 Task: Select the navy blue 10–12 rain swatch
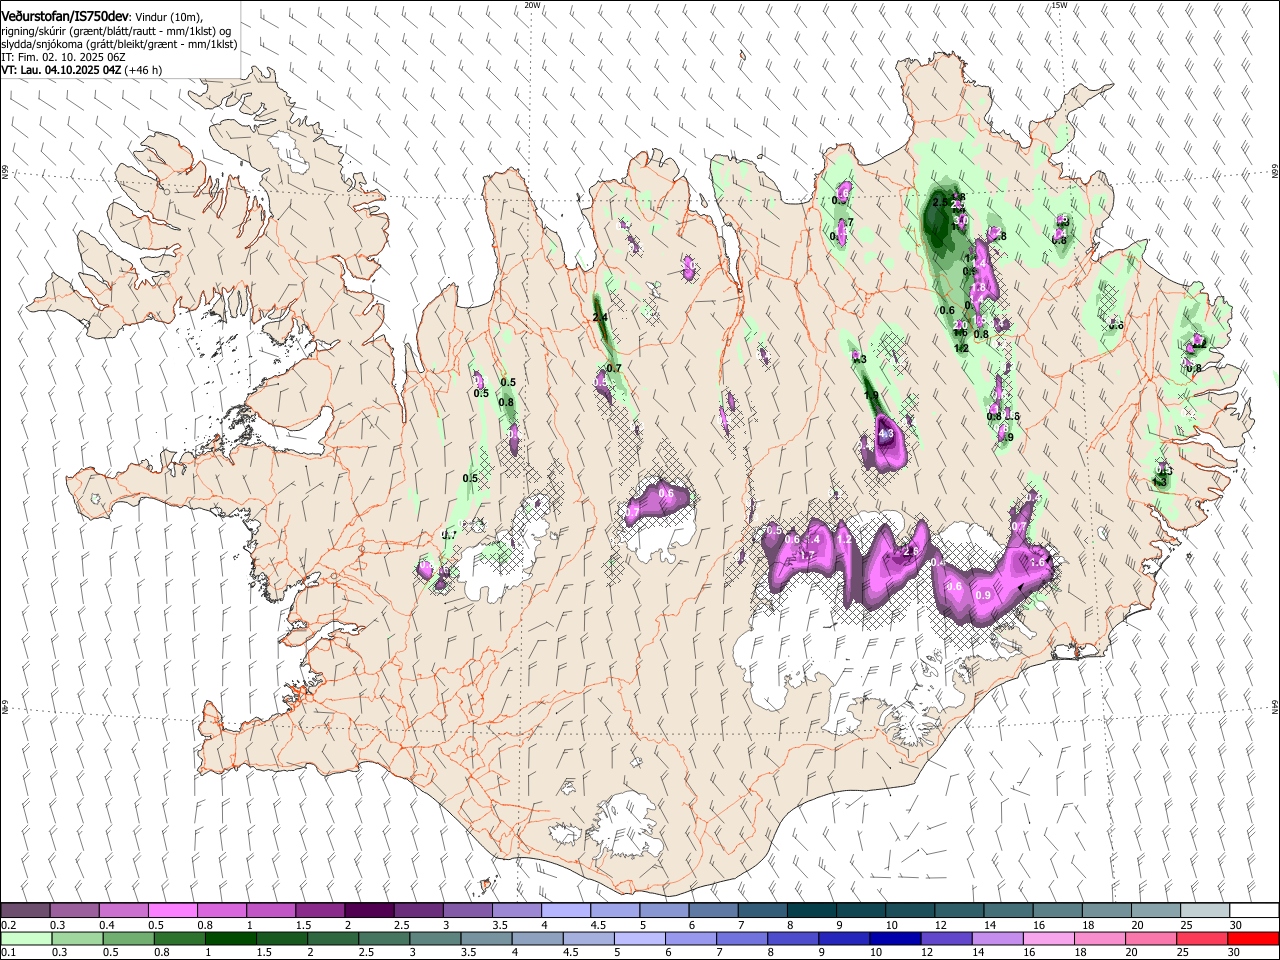(x=893, y=938)
